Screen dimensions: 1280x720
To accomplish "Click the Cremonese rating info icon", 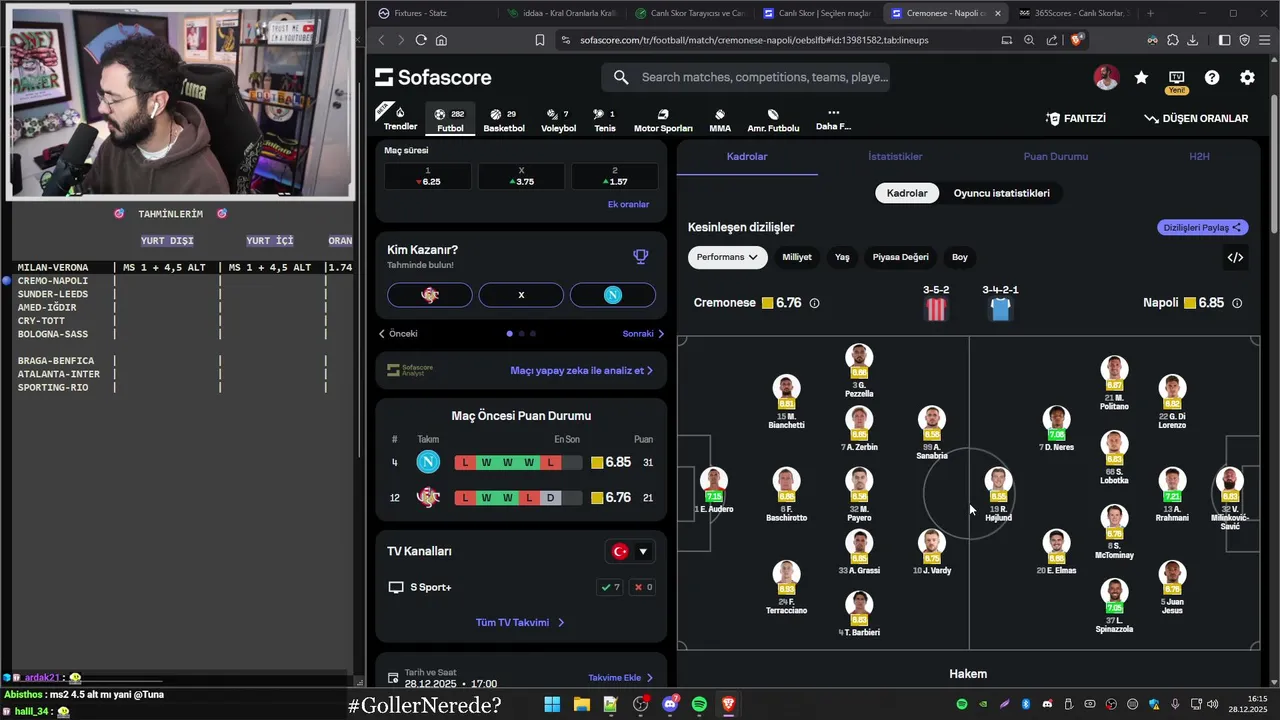I will click(x=814, y=303).
